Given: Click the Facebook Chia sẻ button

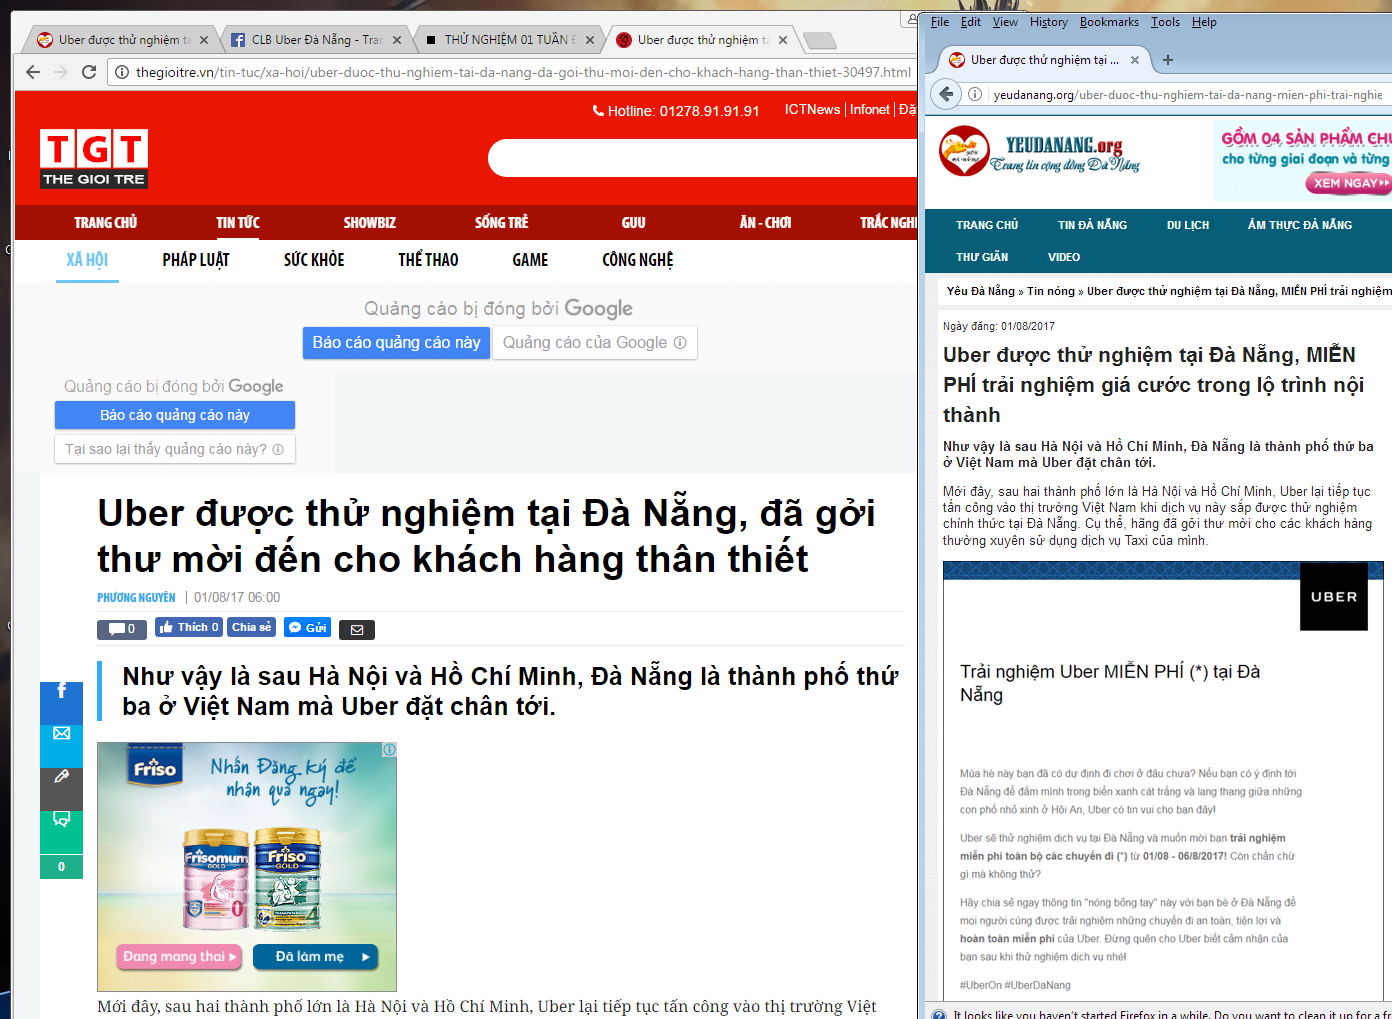Looking at the screenshot, I should [x=252, y=627].
